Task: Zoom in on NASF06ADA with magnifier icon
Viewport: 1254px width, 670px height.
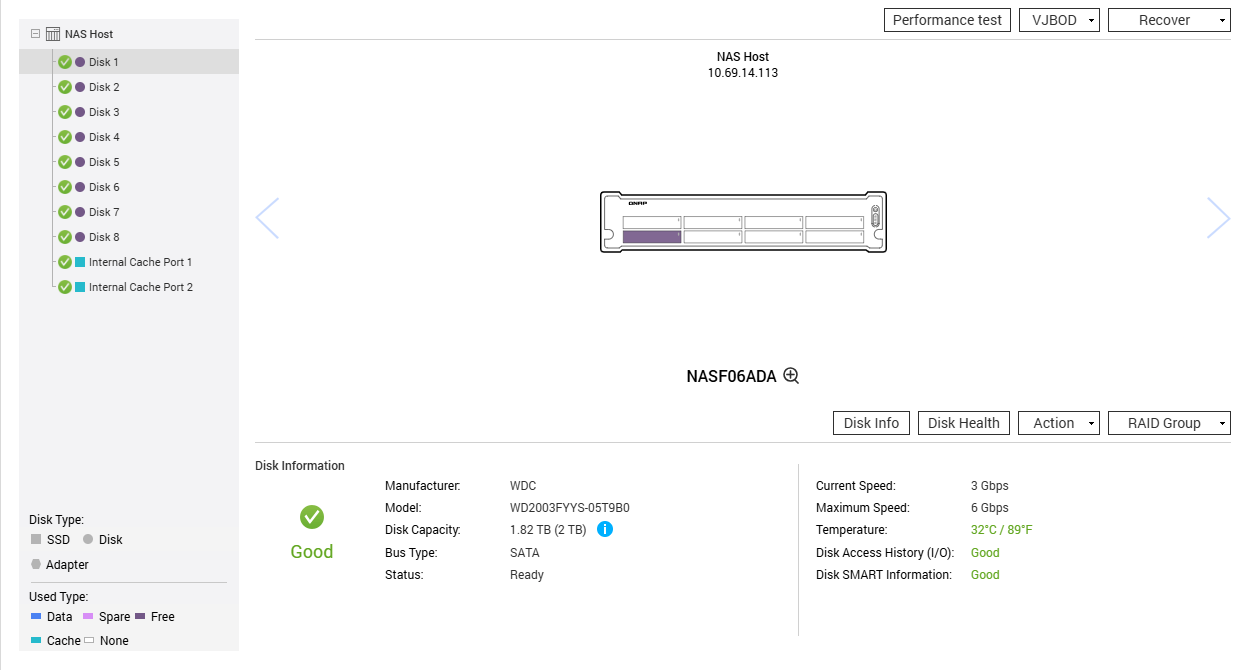Action: pyautogui.click(x=791, y=376)
